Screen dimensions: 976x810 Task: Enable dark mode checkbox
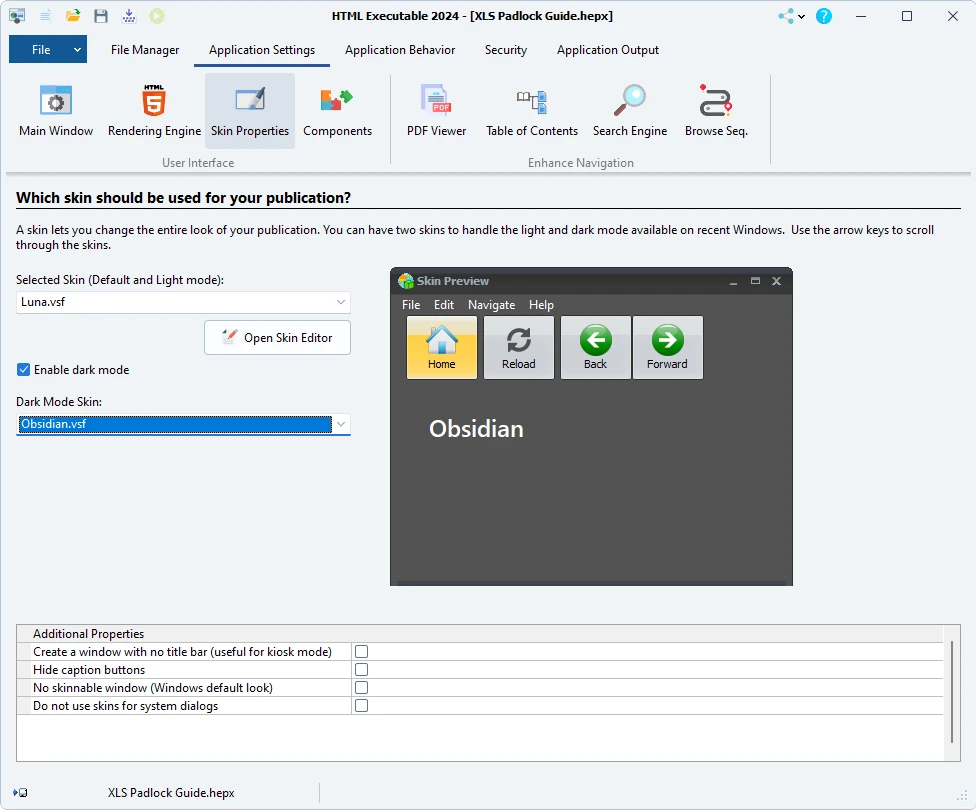point(22,369)
